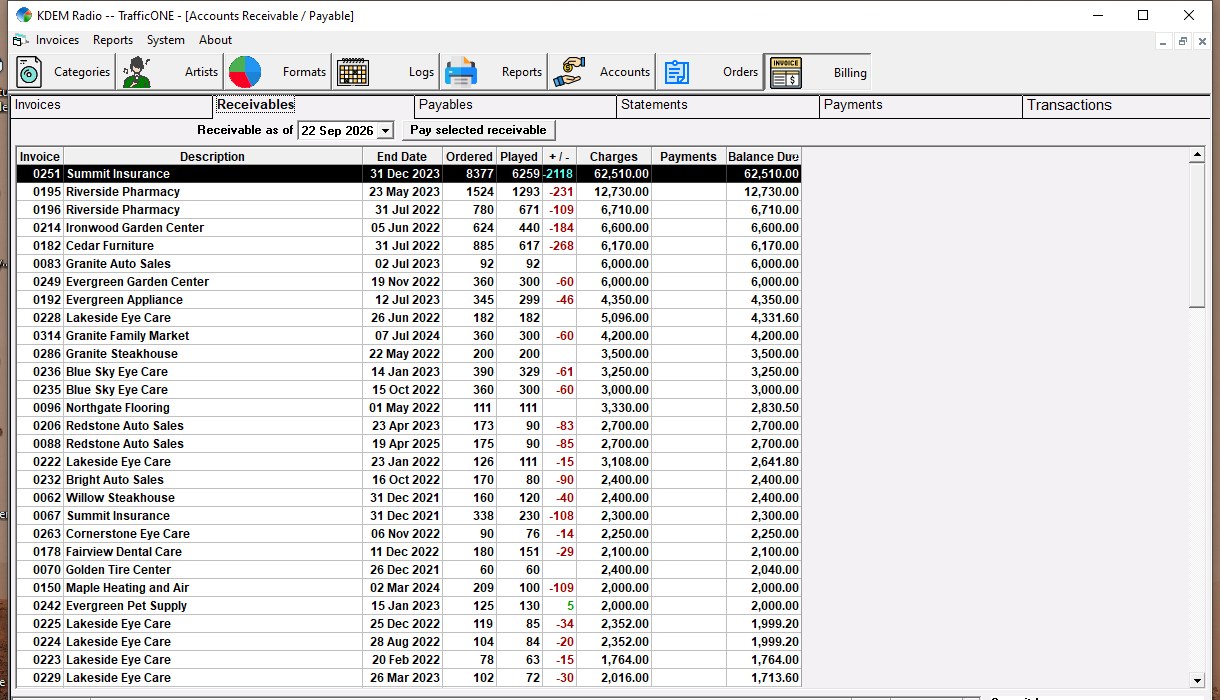Sort by the End Date column header
The width and height of the screenshot is (1220, 700).
point(402,156)
